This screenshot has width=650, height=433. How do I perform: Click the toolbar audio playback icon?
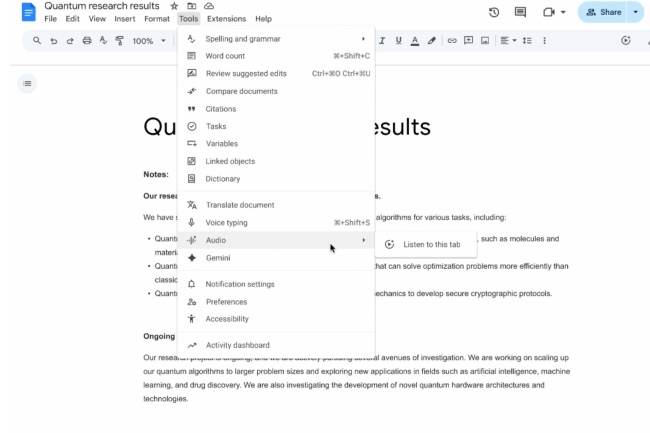[626, 41]
